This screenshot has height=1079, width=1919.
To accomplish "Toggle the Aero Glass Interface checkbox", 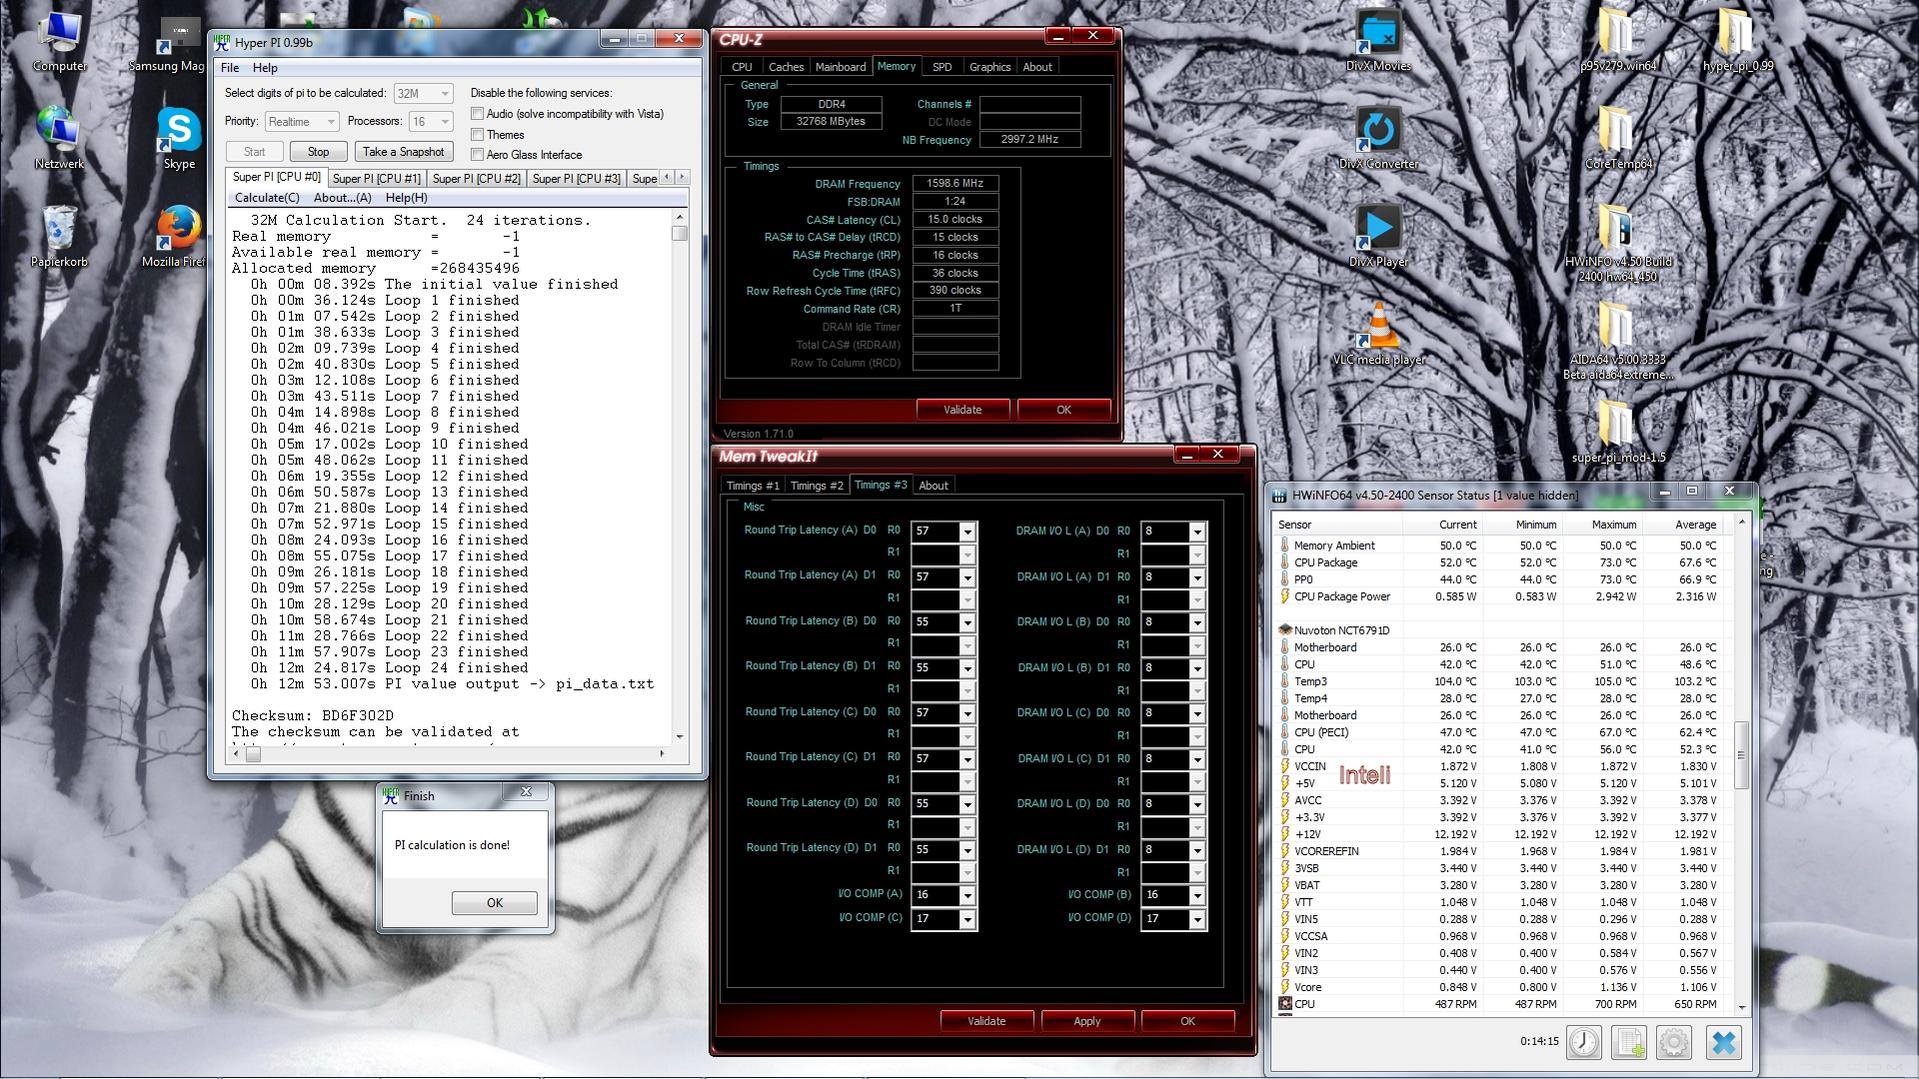I will [478, 155].
